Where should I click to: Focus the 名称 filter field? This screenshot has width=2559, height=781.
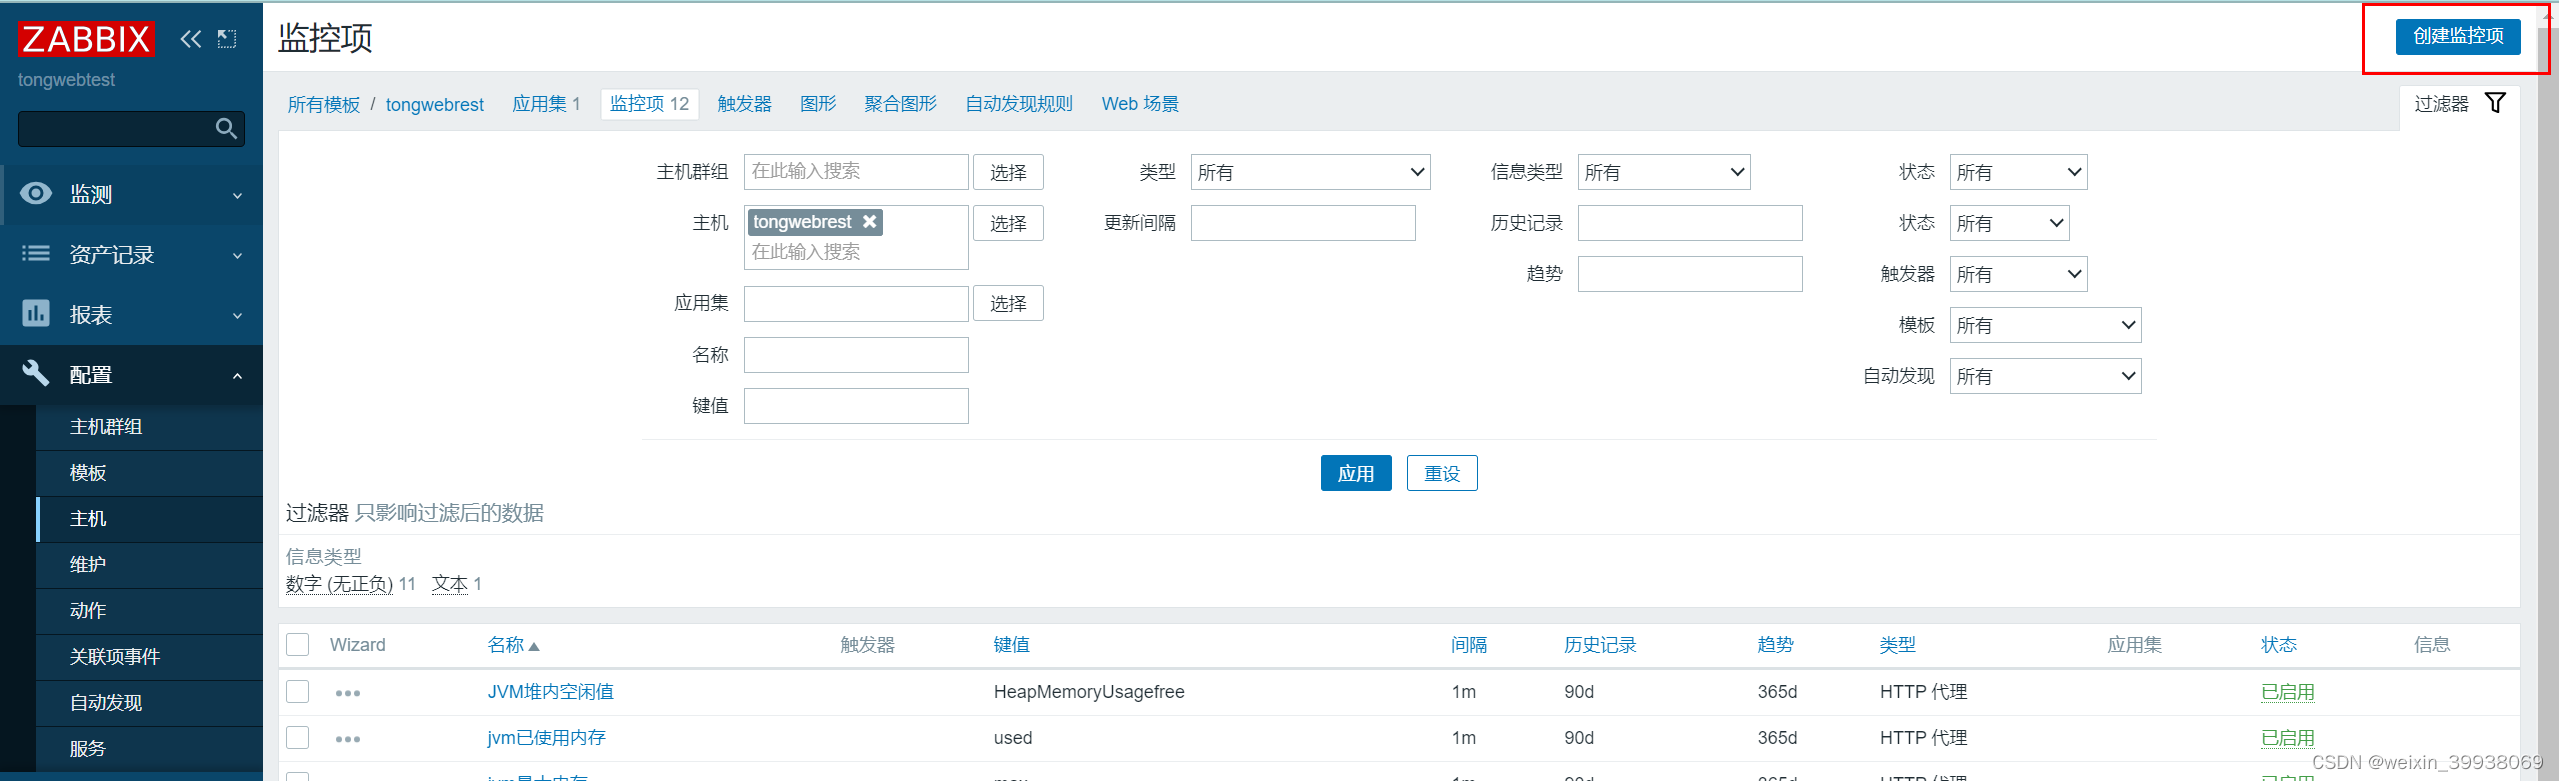click(x=856, y=355)
